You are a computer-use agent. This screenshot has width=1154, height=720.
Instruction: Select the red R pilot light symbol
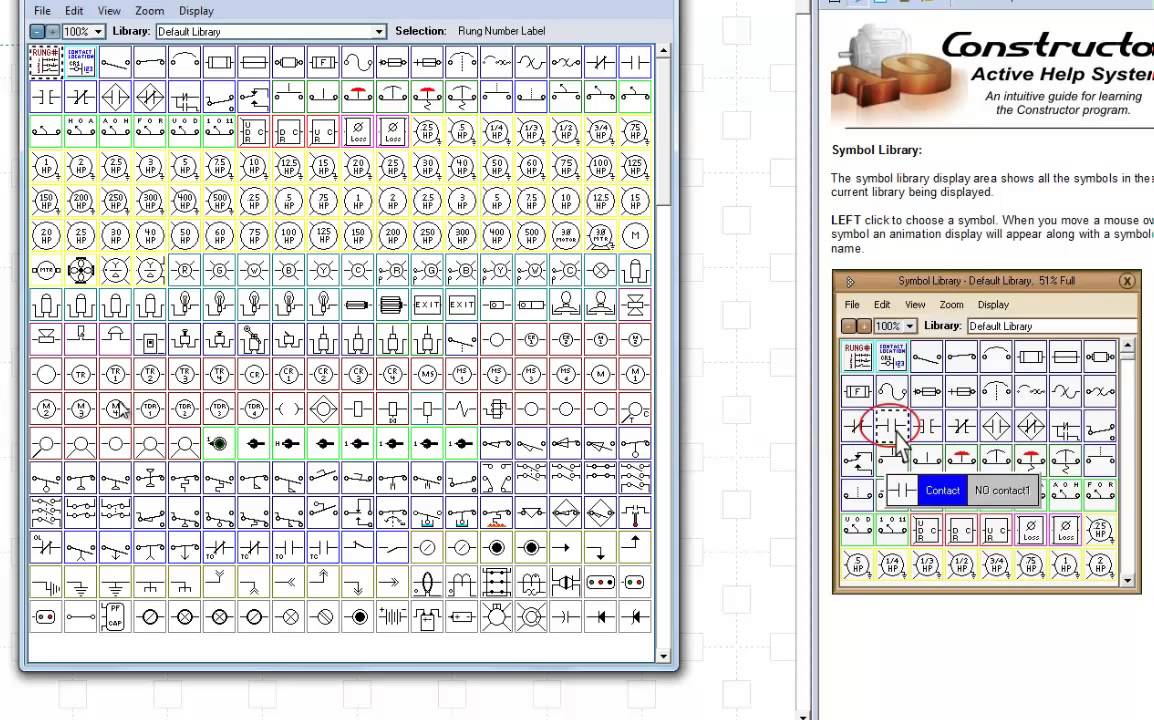pyautogui.click(x=185, y=269)
